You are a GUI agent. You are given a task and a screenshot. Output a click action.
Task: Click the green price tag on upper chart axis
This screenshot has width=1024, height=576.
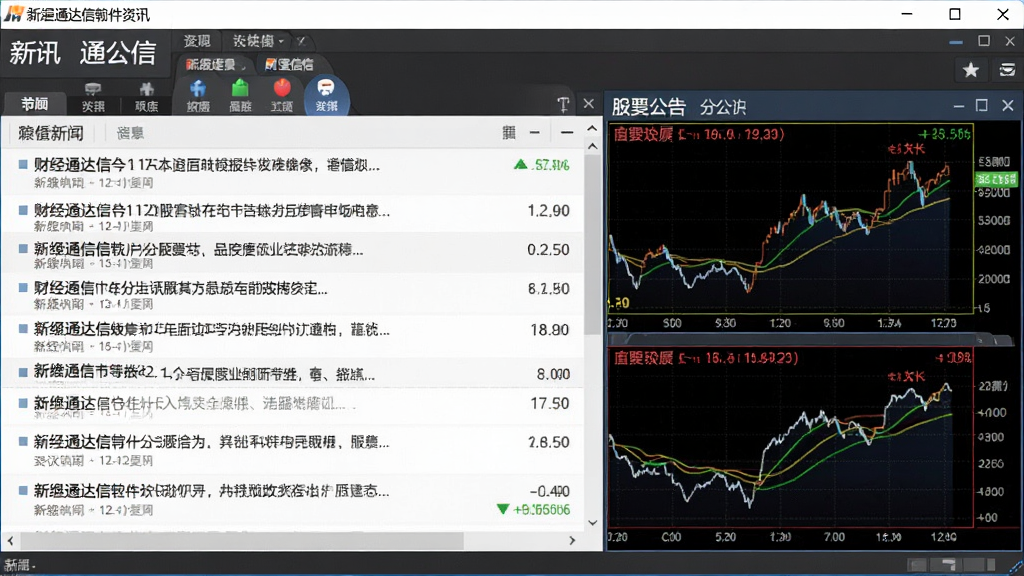click(996, 179)
